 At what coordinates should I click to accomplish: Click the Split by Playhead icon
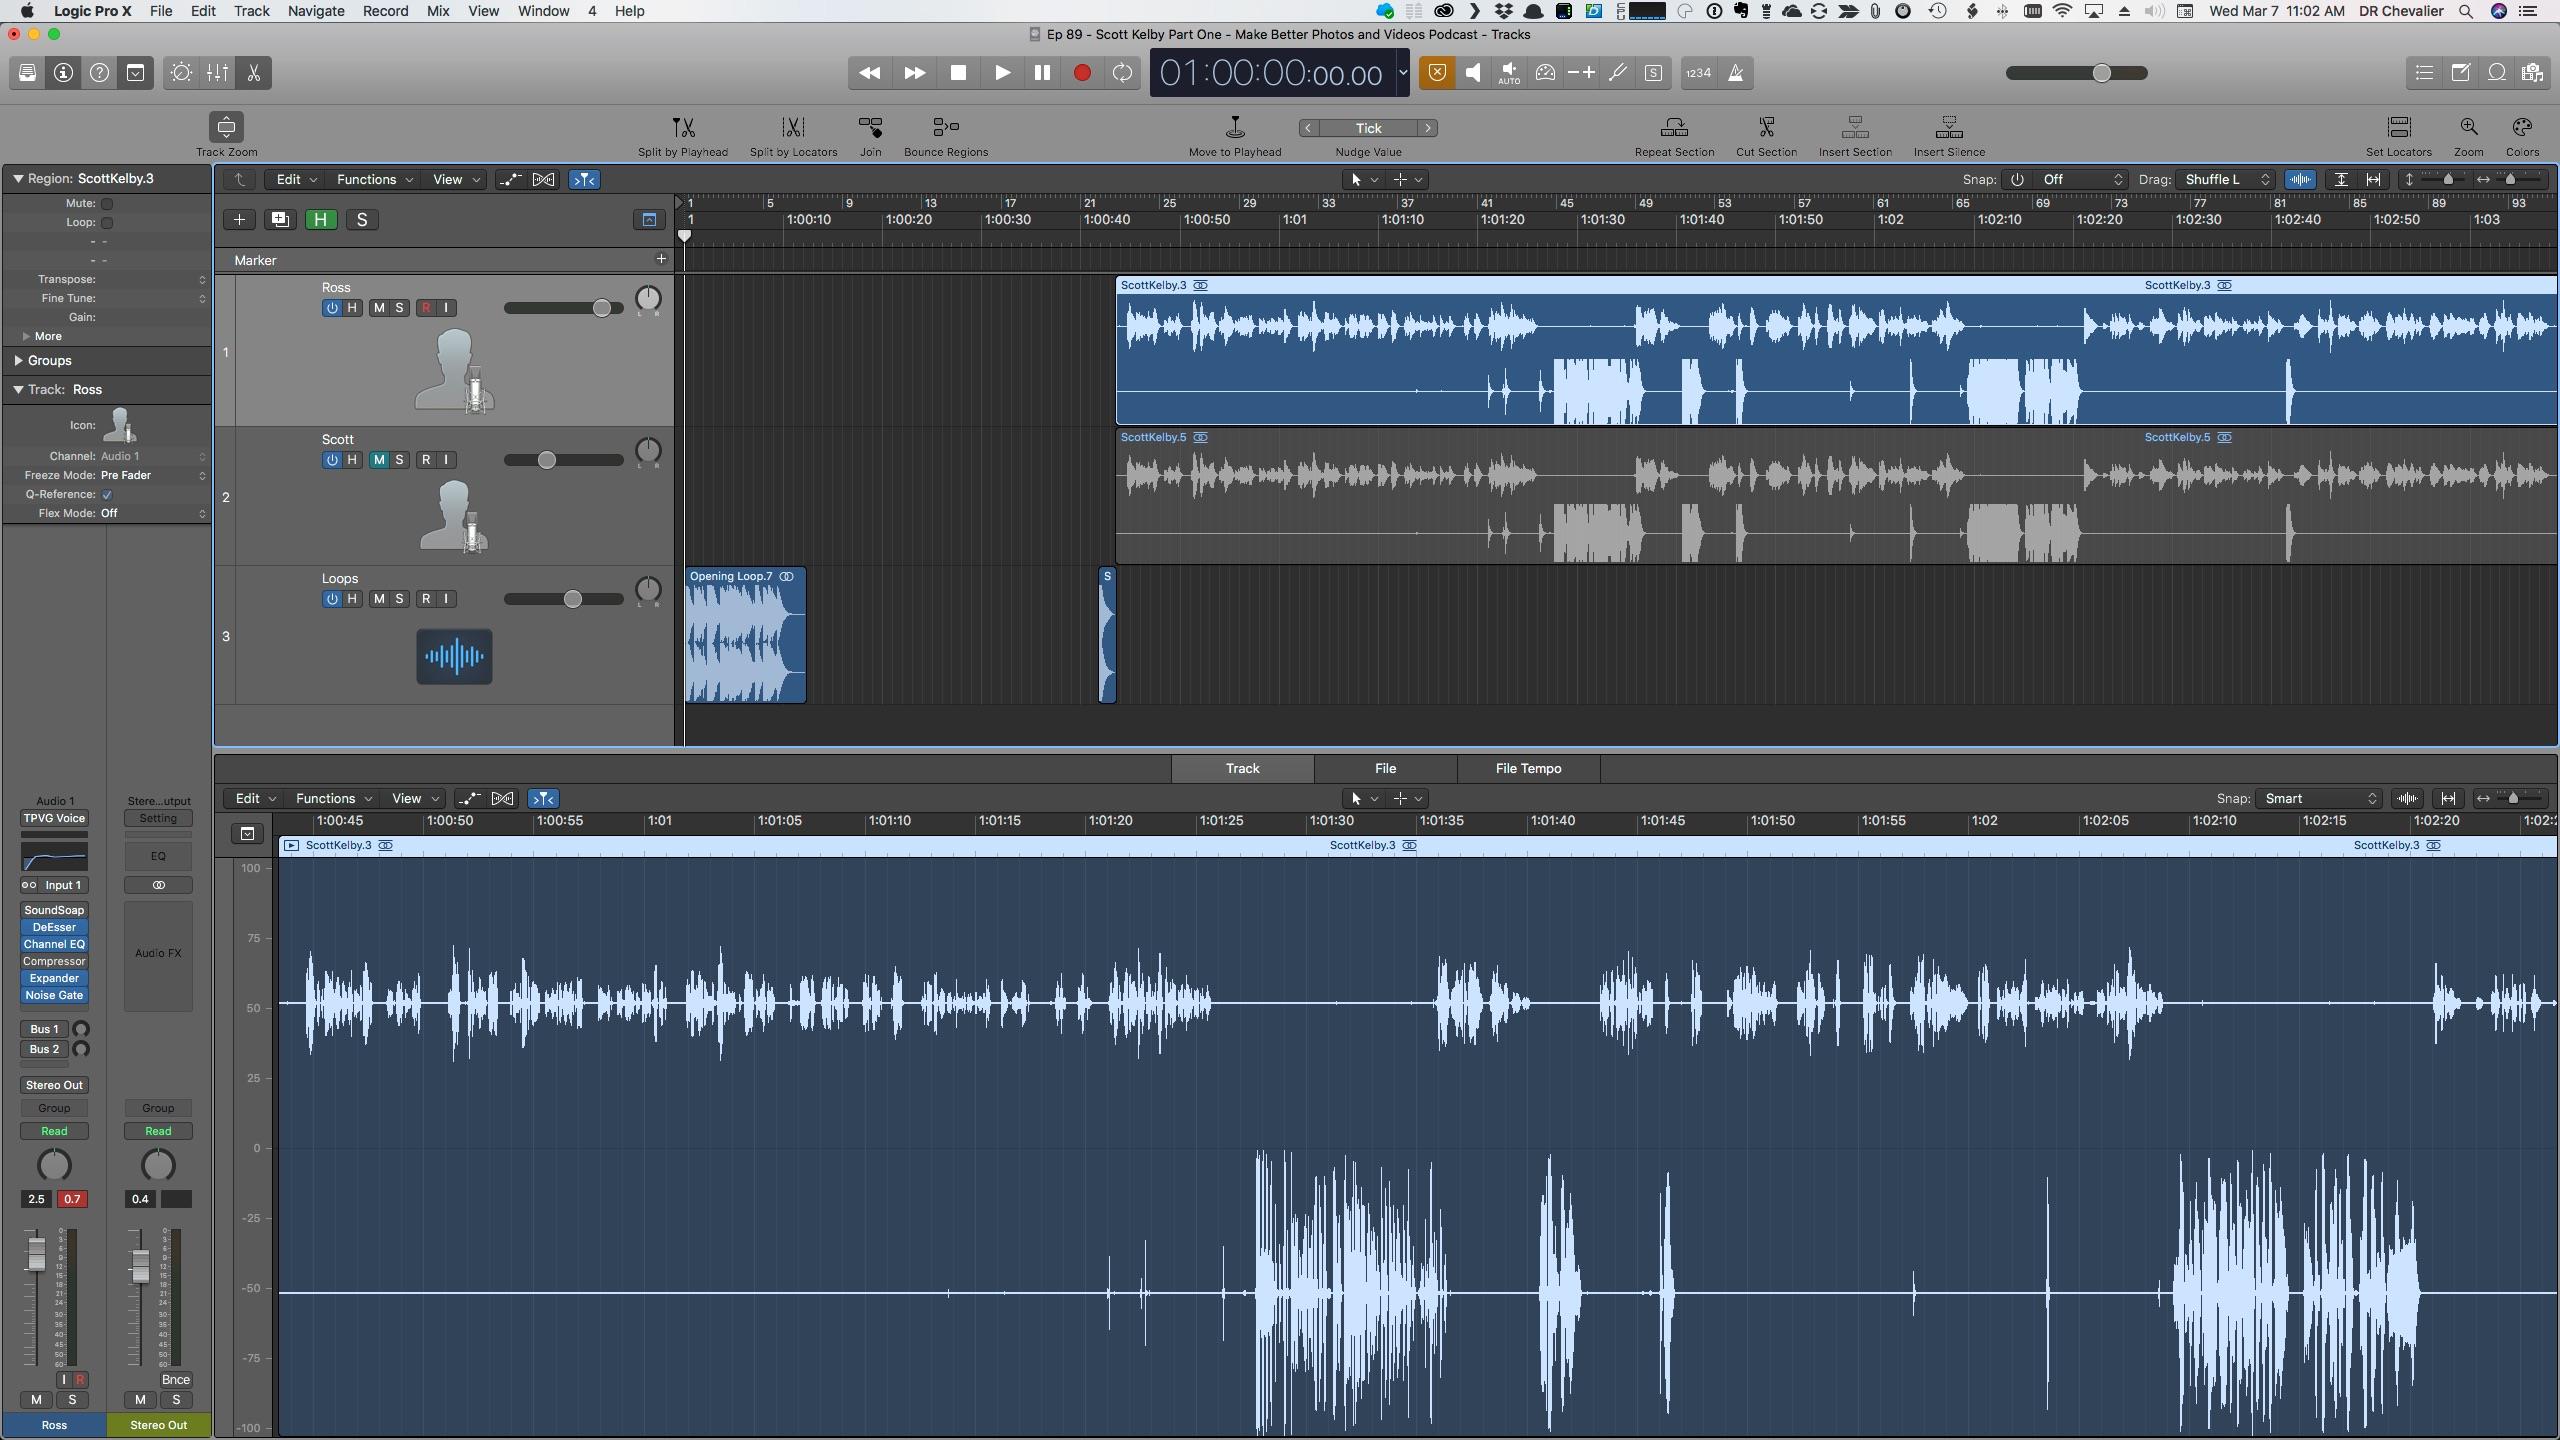[683, 128]
